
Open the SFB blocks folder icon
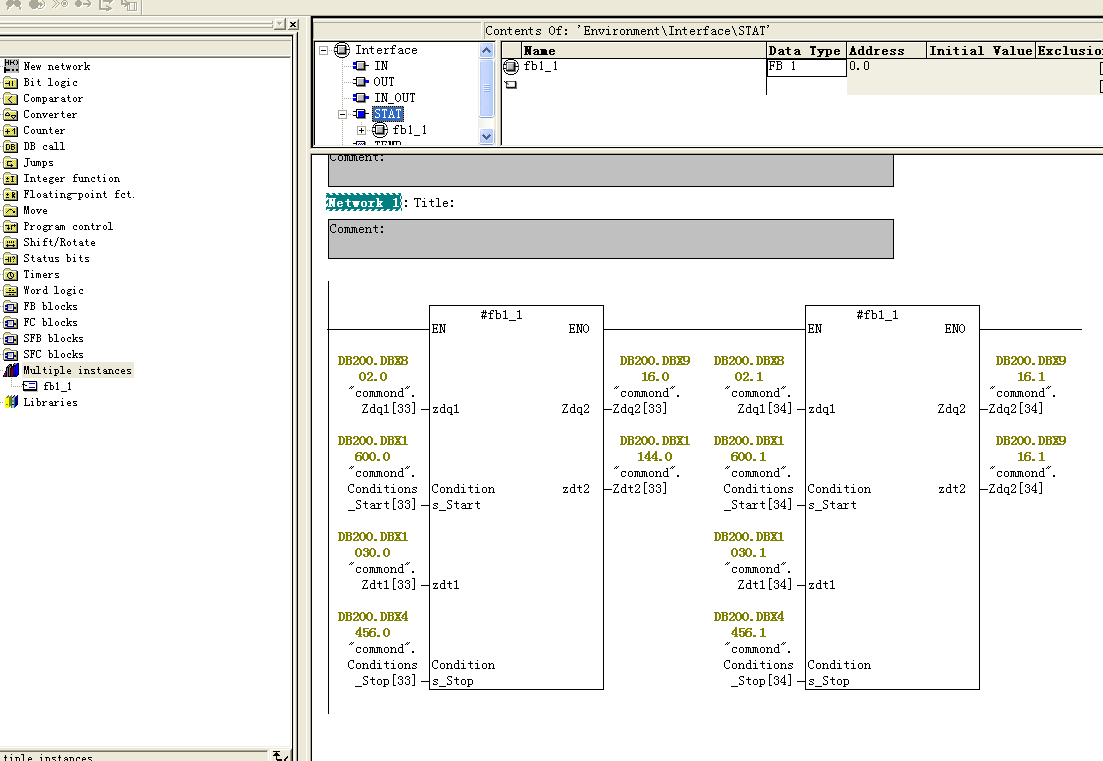pos(11,338)
